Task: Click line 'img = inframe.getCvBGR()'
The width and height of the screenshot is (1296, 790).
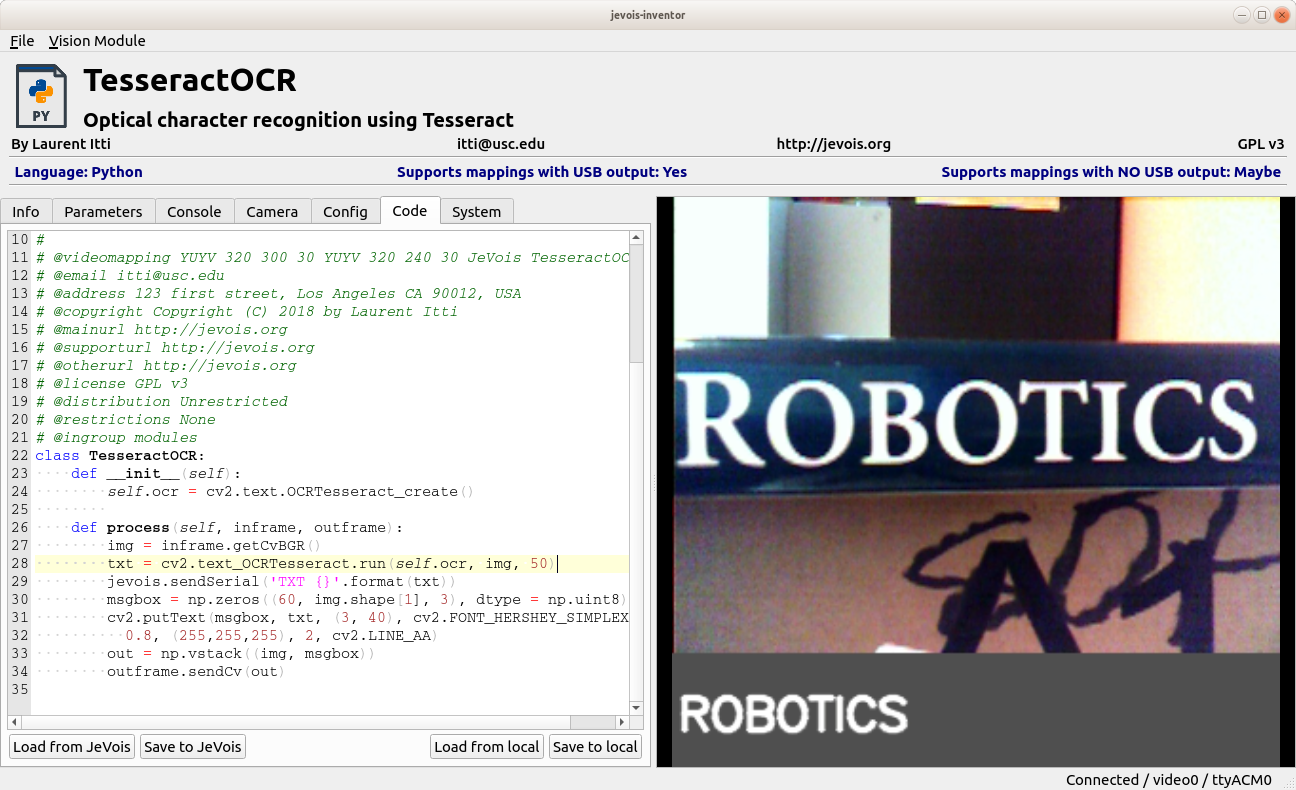Action: point(214,545)
